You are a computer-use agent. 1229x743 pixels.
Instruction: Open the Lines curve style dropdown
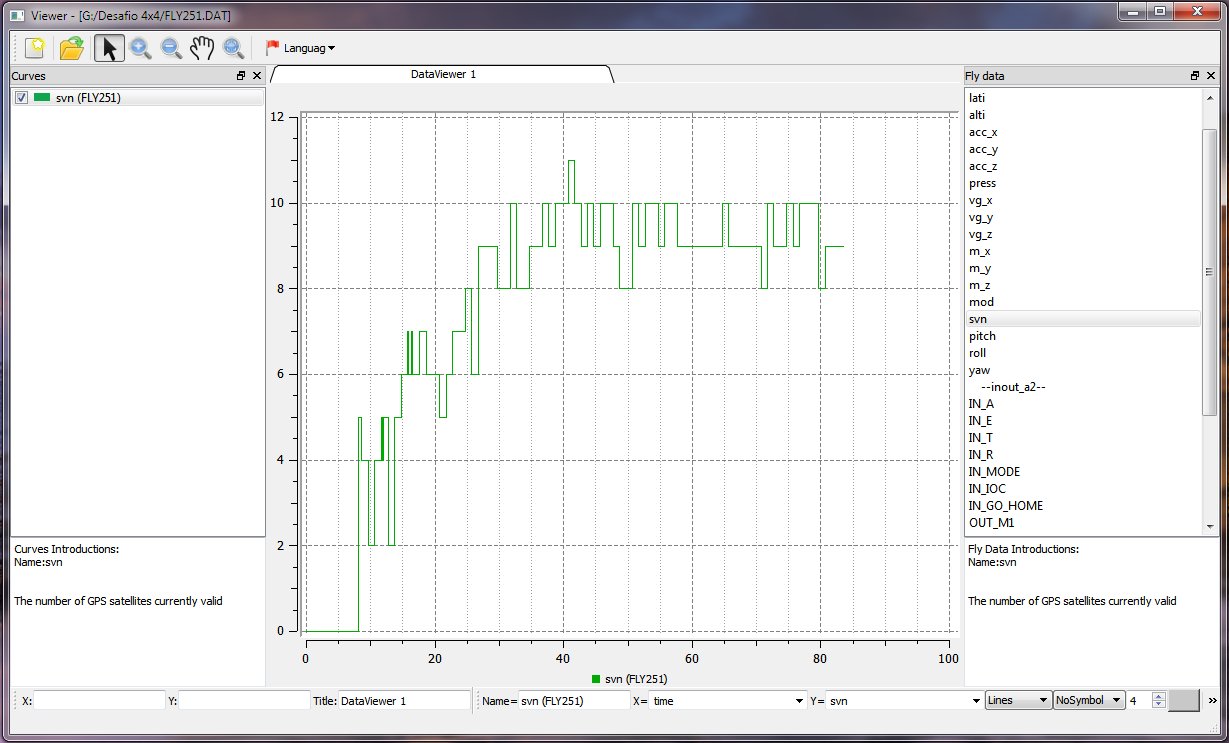(1017, 701)
